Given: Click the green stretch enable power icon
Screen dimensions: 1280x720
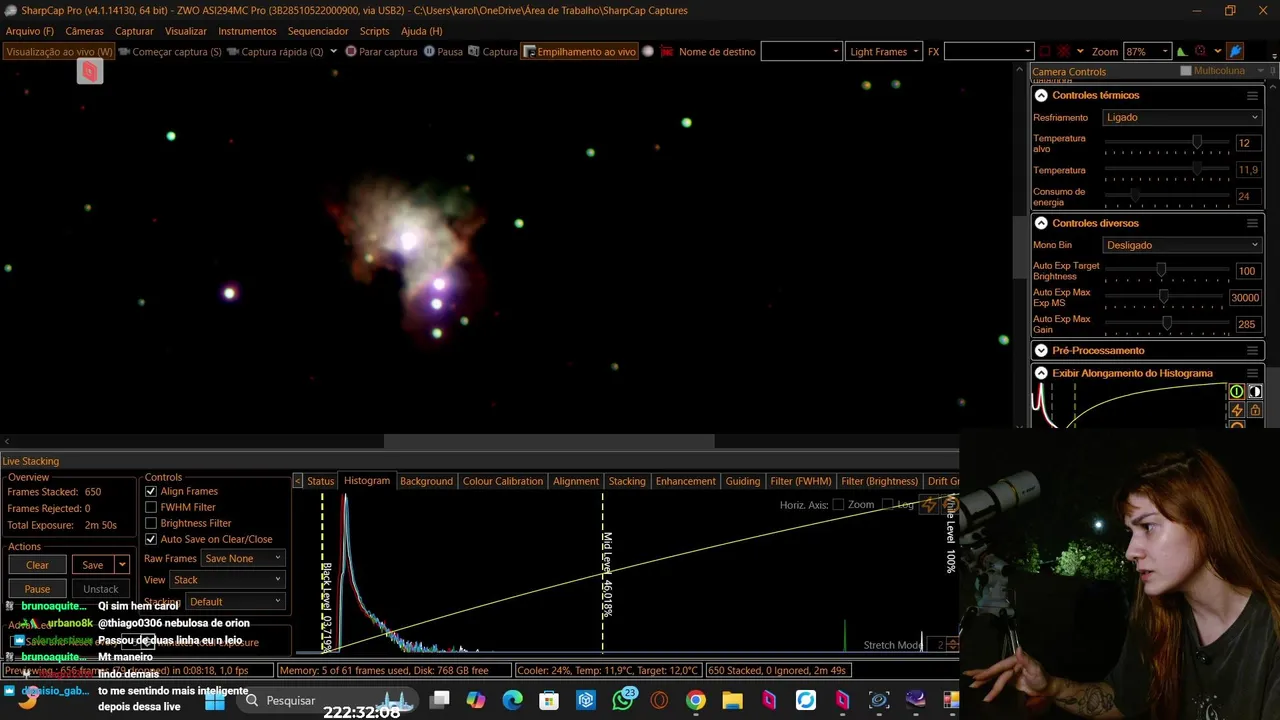Looking at the screenshot, I should tap(1237, 391).
